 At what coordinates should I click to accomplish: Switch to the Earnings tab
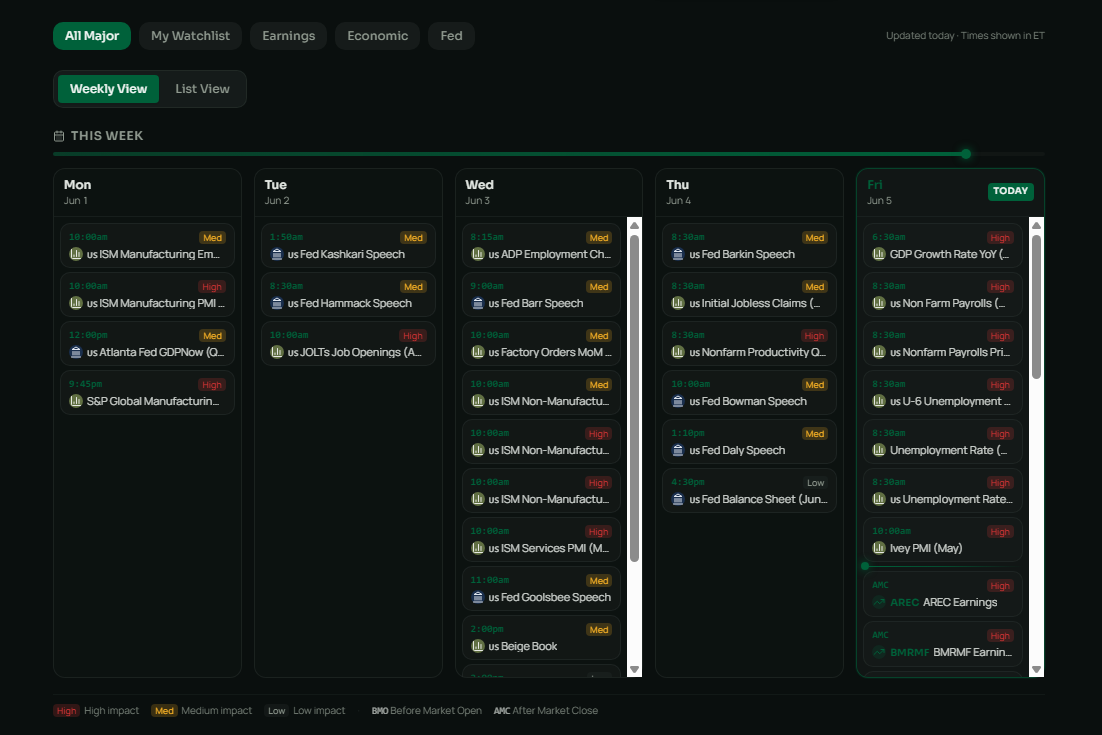289,36
